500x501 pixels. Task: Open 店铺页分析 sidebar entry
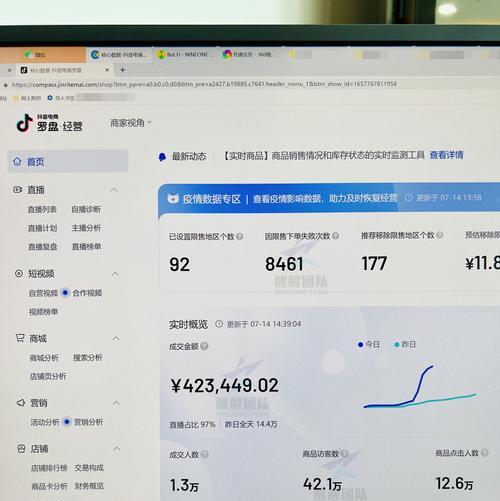(x=48, y=376)
